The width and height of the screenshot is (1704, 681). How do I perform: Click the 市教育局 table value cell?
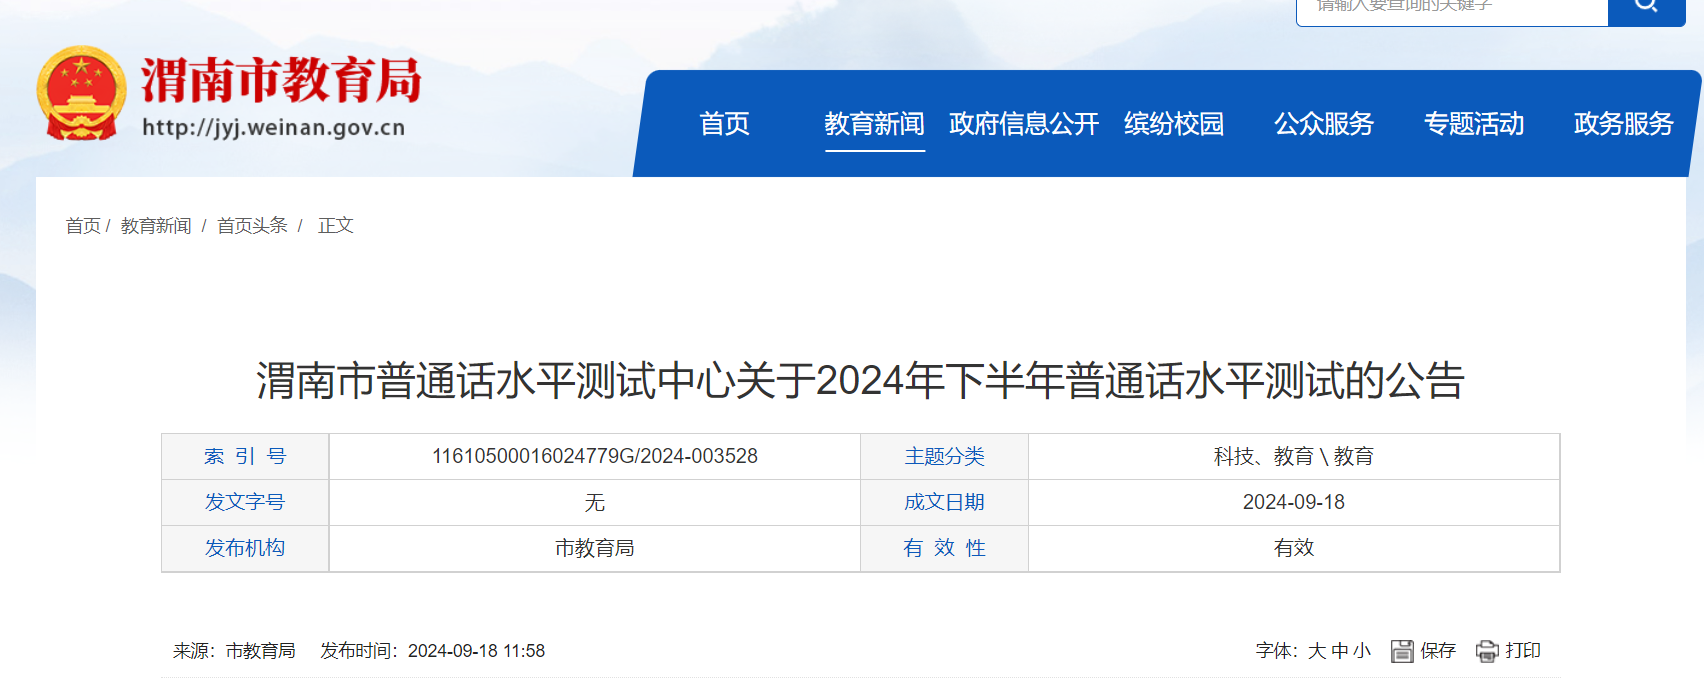[x=595, y=549]
